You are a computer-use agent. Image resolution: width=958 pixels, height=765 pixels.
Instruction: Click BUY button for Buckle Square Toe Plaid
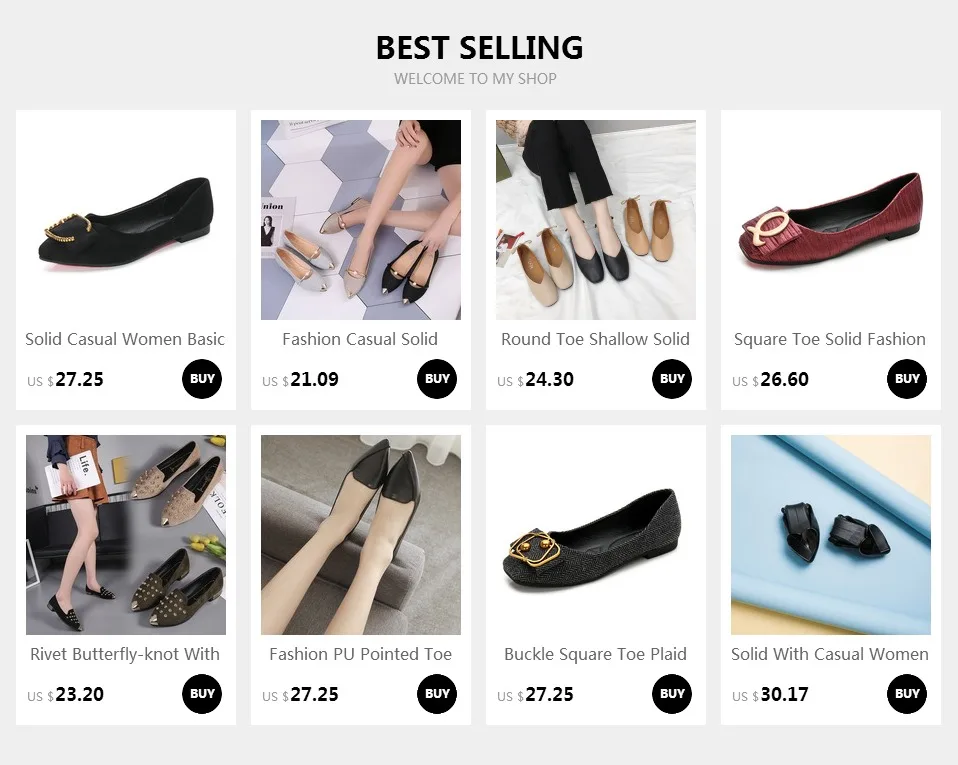[x=672, y=694]
